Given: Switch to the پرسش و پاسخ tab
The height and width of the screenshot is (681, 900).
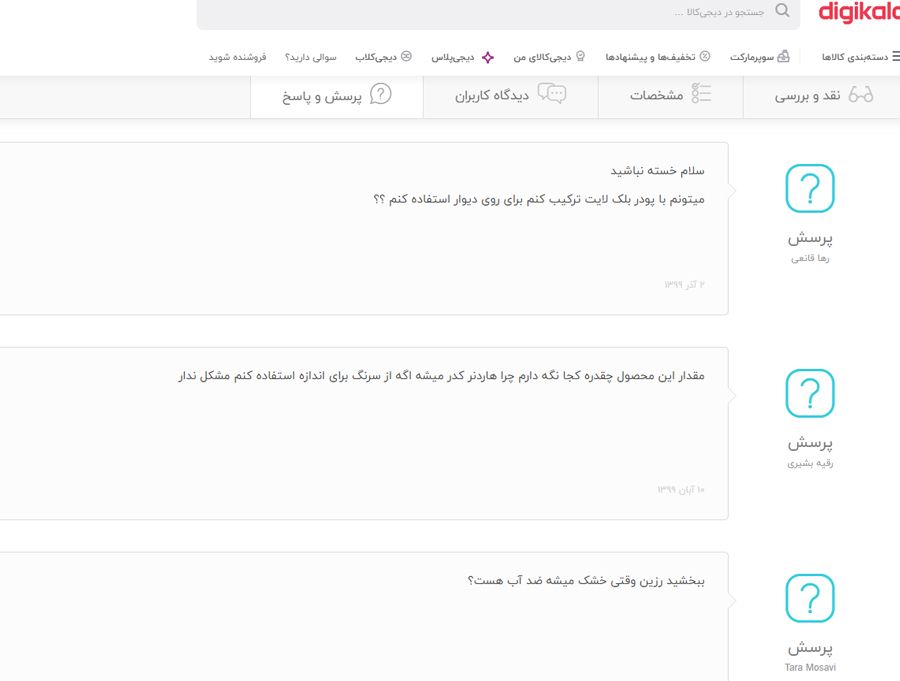Looking at the screenshot, I should pyautogui.click(x=337, y=96).
